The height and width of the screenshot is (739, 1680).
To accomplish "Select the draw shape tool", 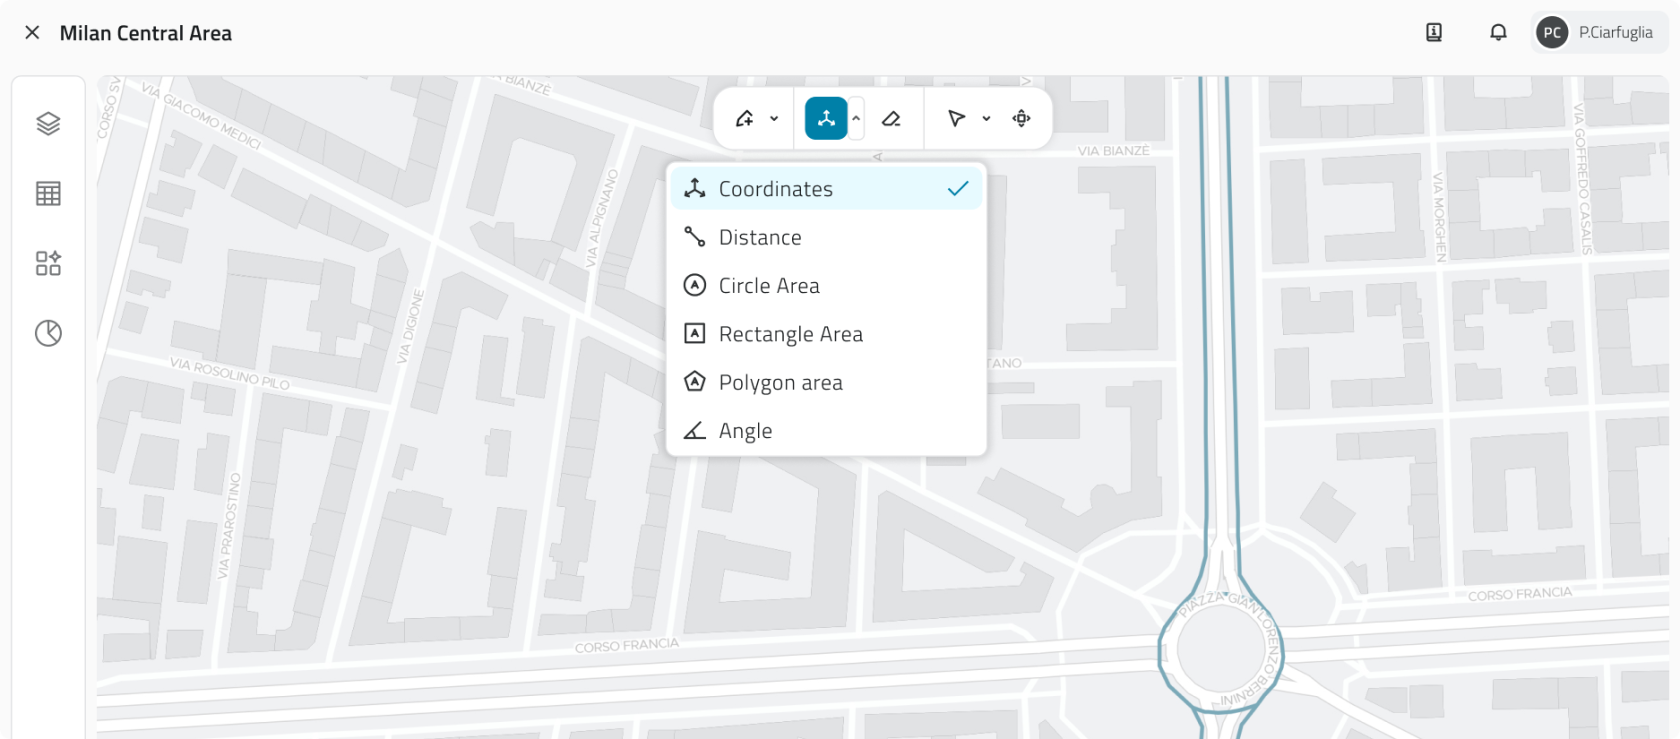I will point(745,119).
